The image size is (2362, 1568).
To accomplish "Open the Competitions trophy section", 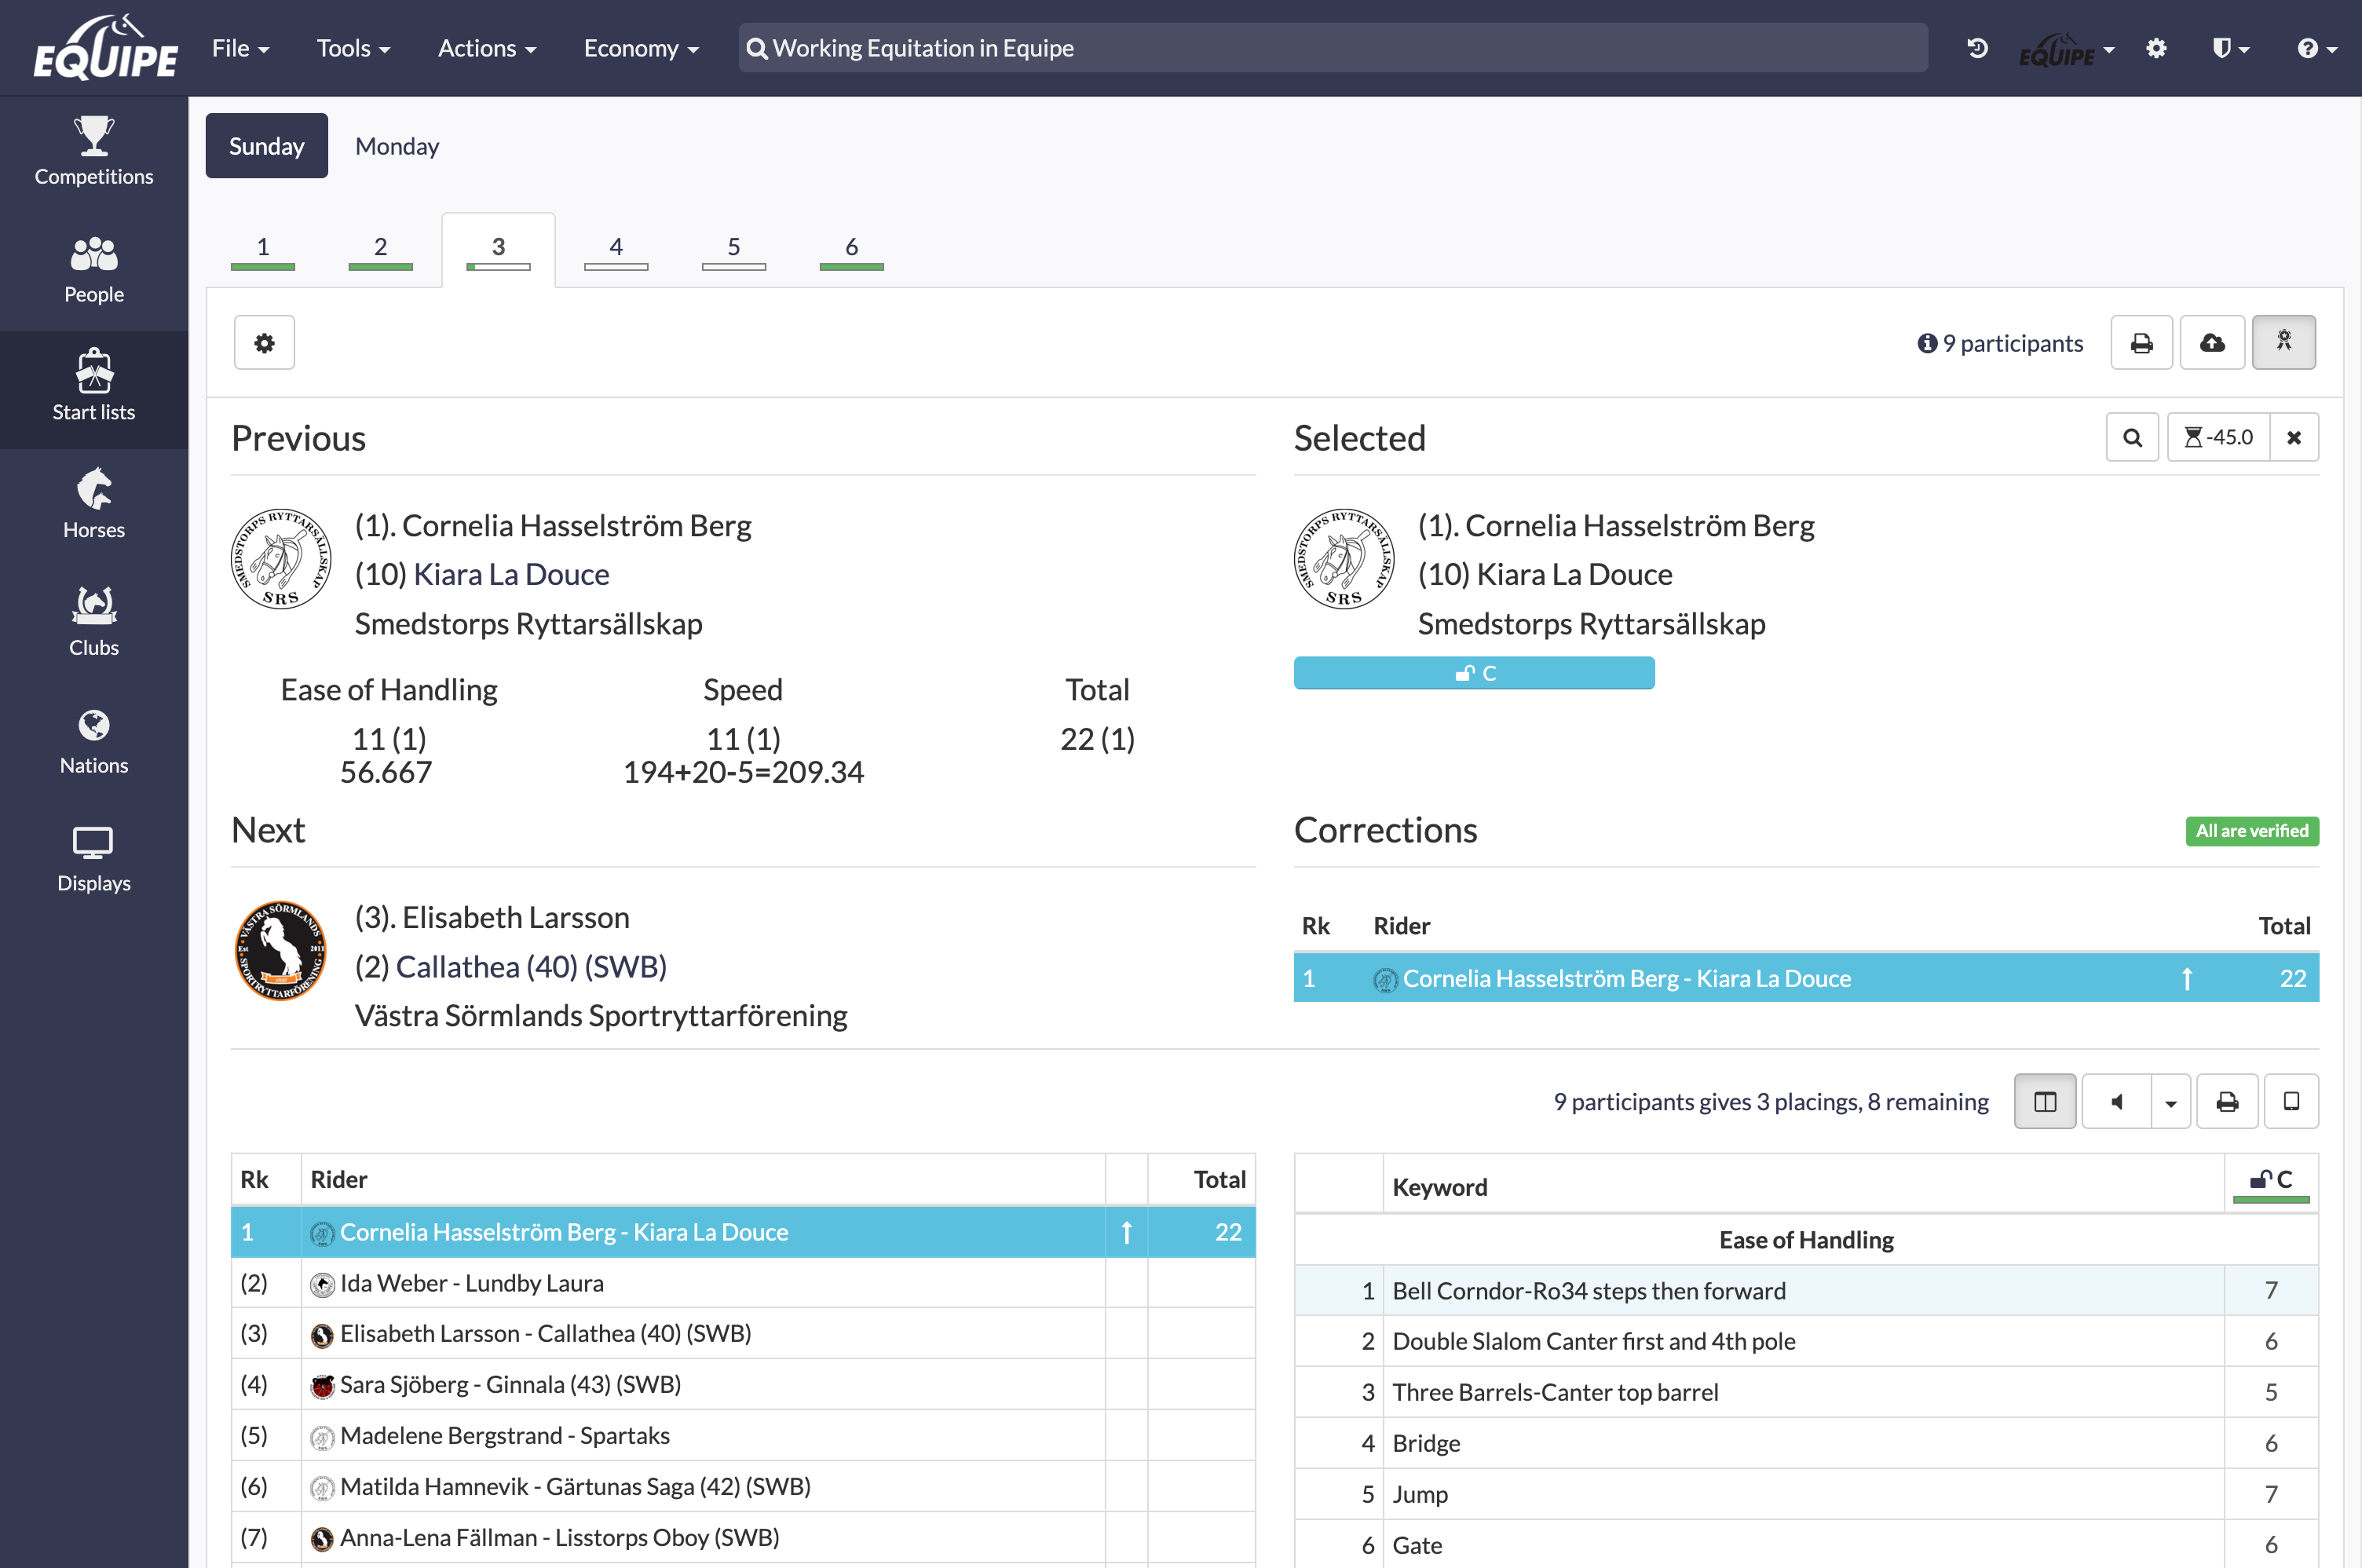I will click(94, 151).
